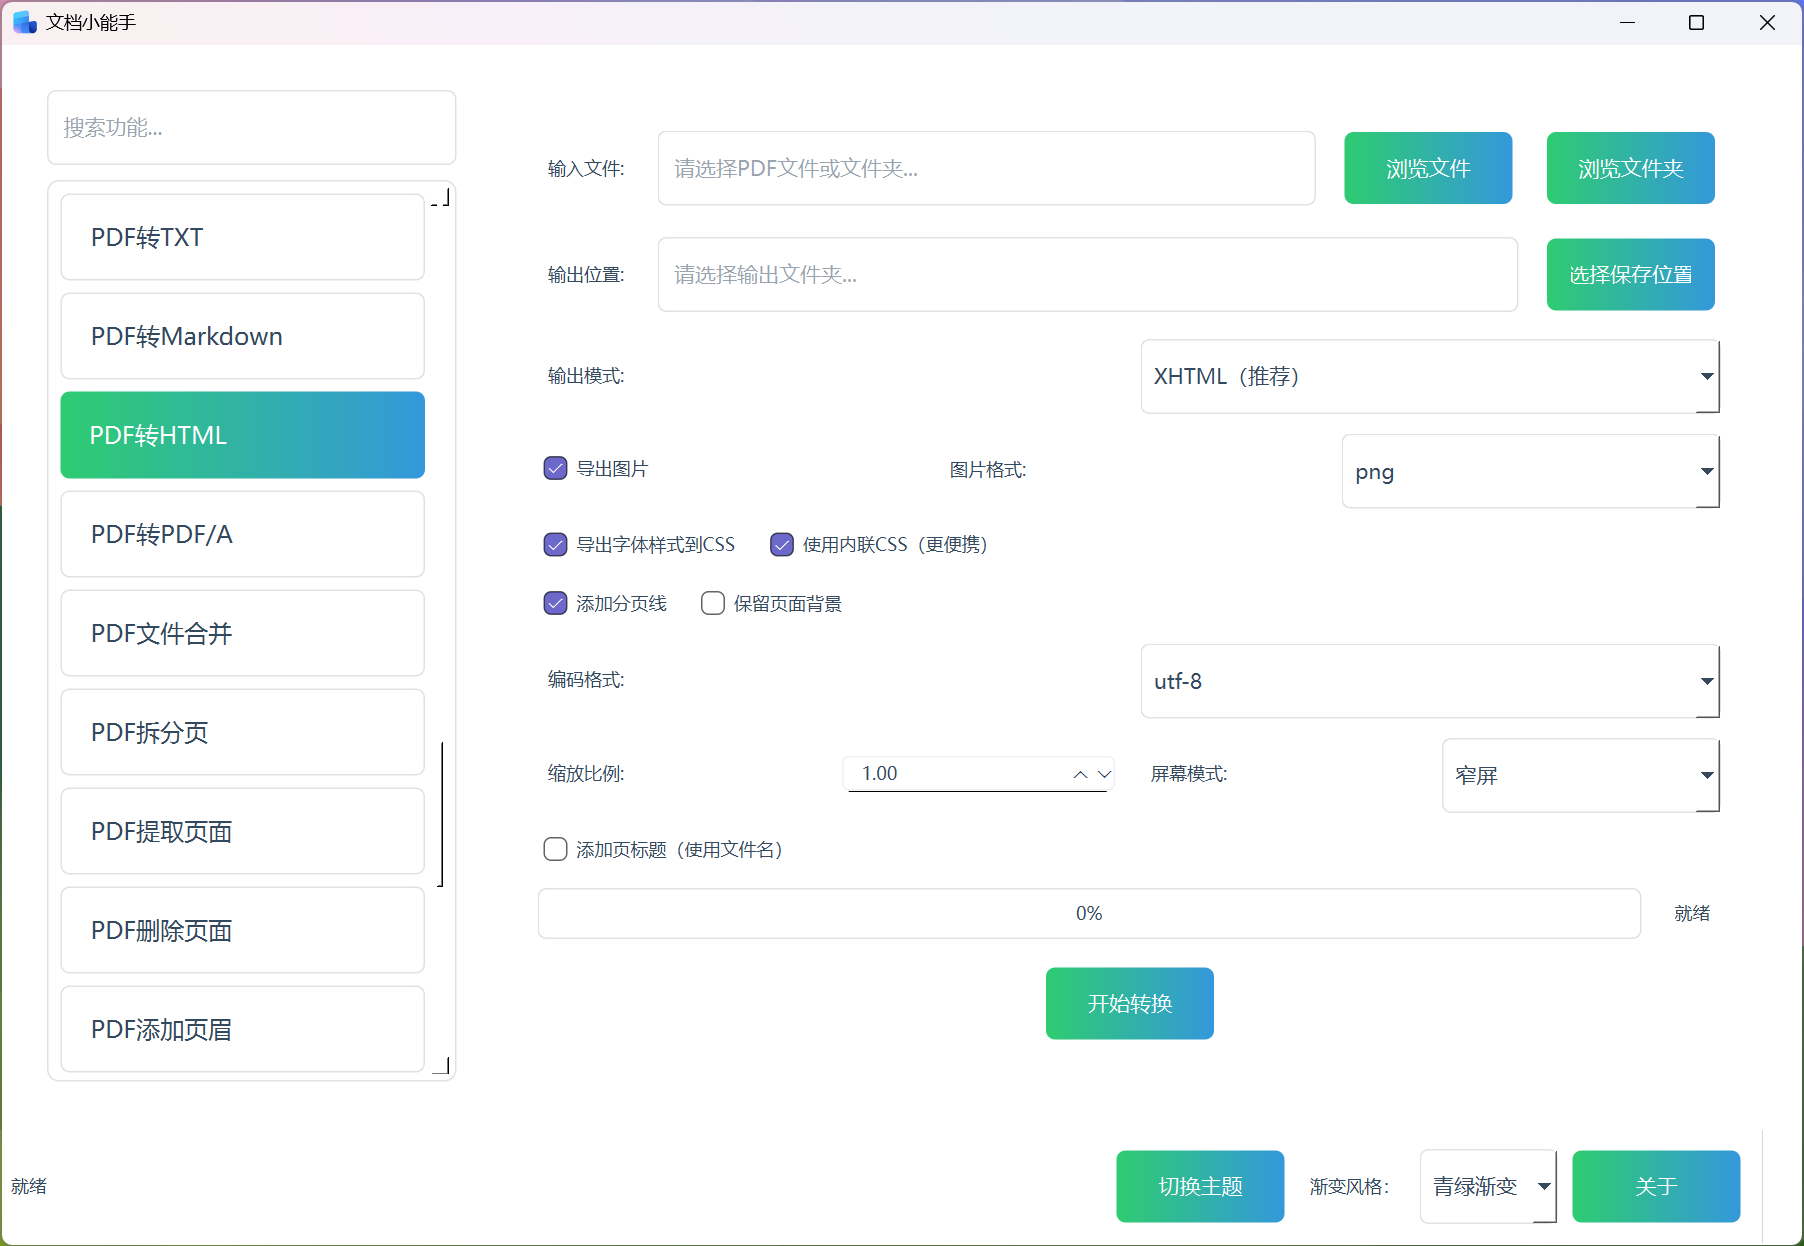Screen dimensions: 1804x1246
Task: Select PDF转Markdown in the function list
Action: [x=242, y=336]
